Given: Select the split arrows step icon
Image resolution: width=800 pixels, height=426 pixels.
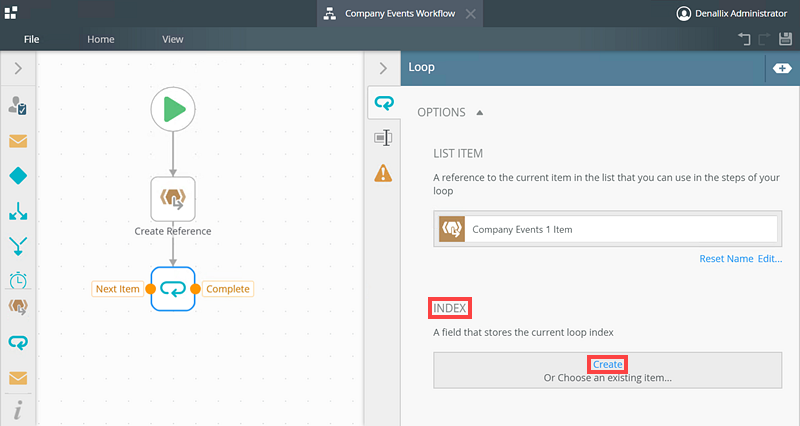Looking at the screenshot, I should tap(18, 211).
